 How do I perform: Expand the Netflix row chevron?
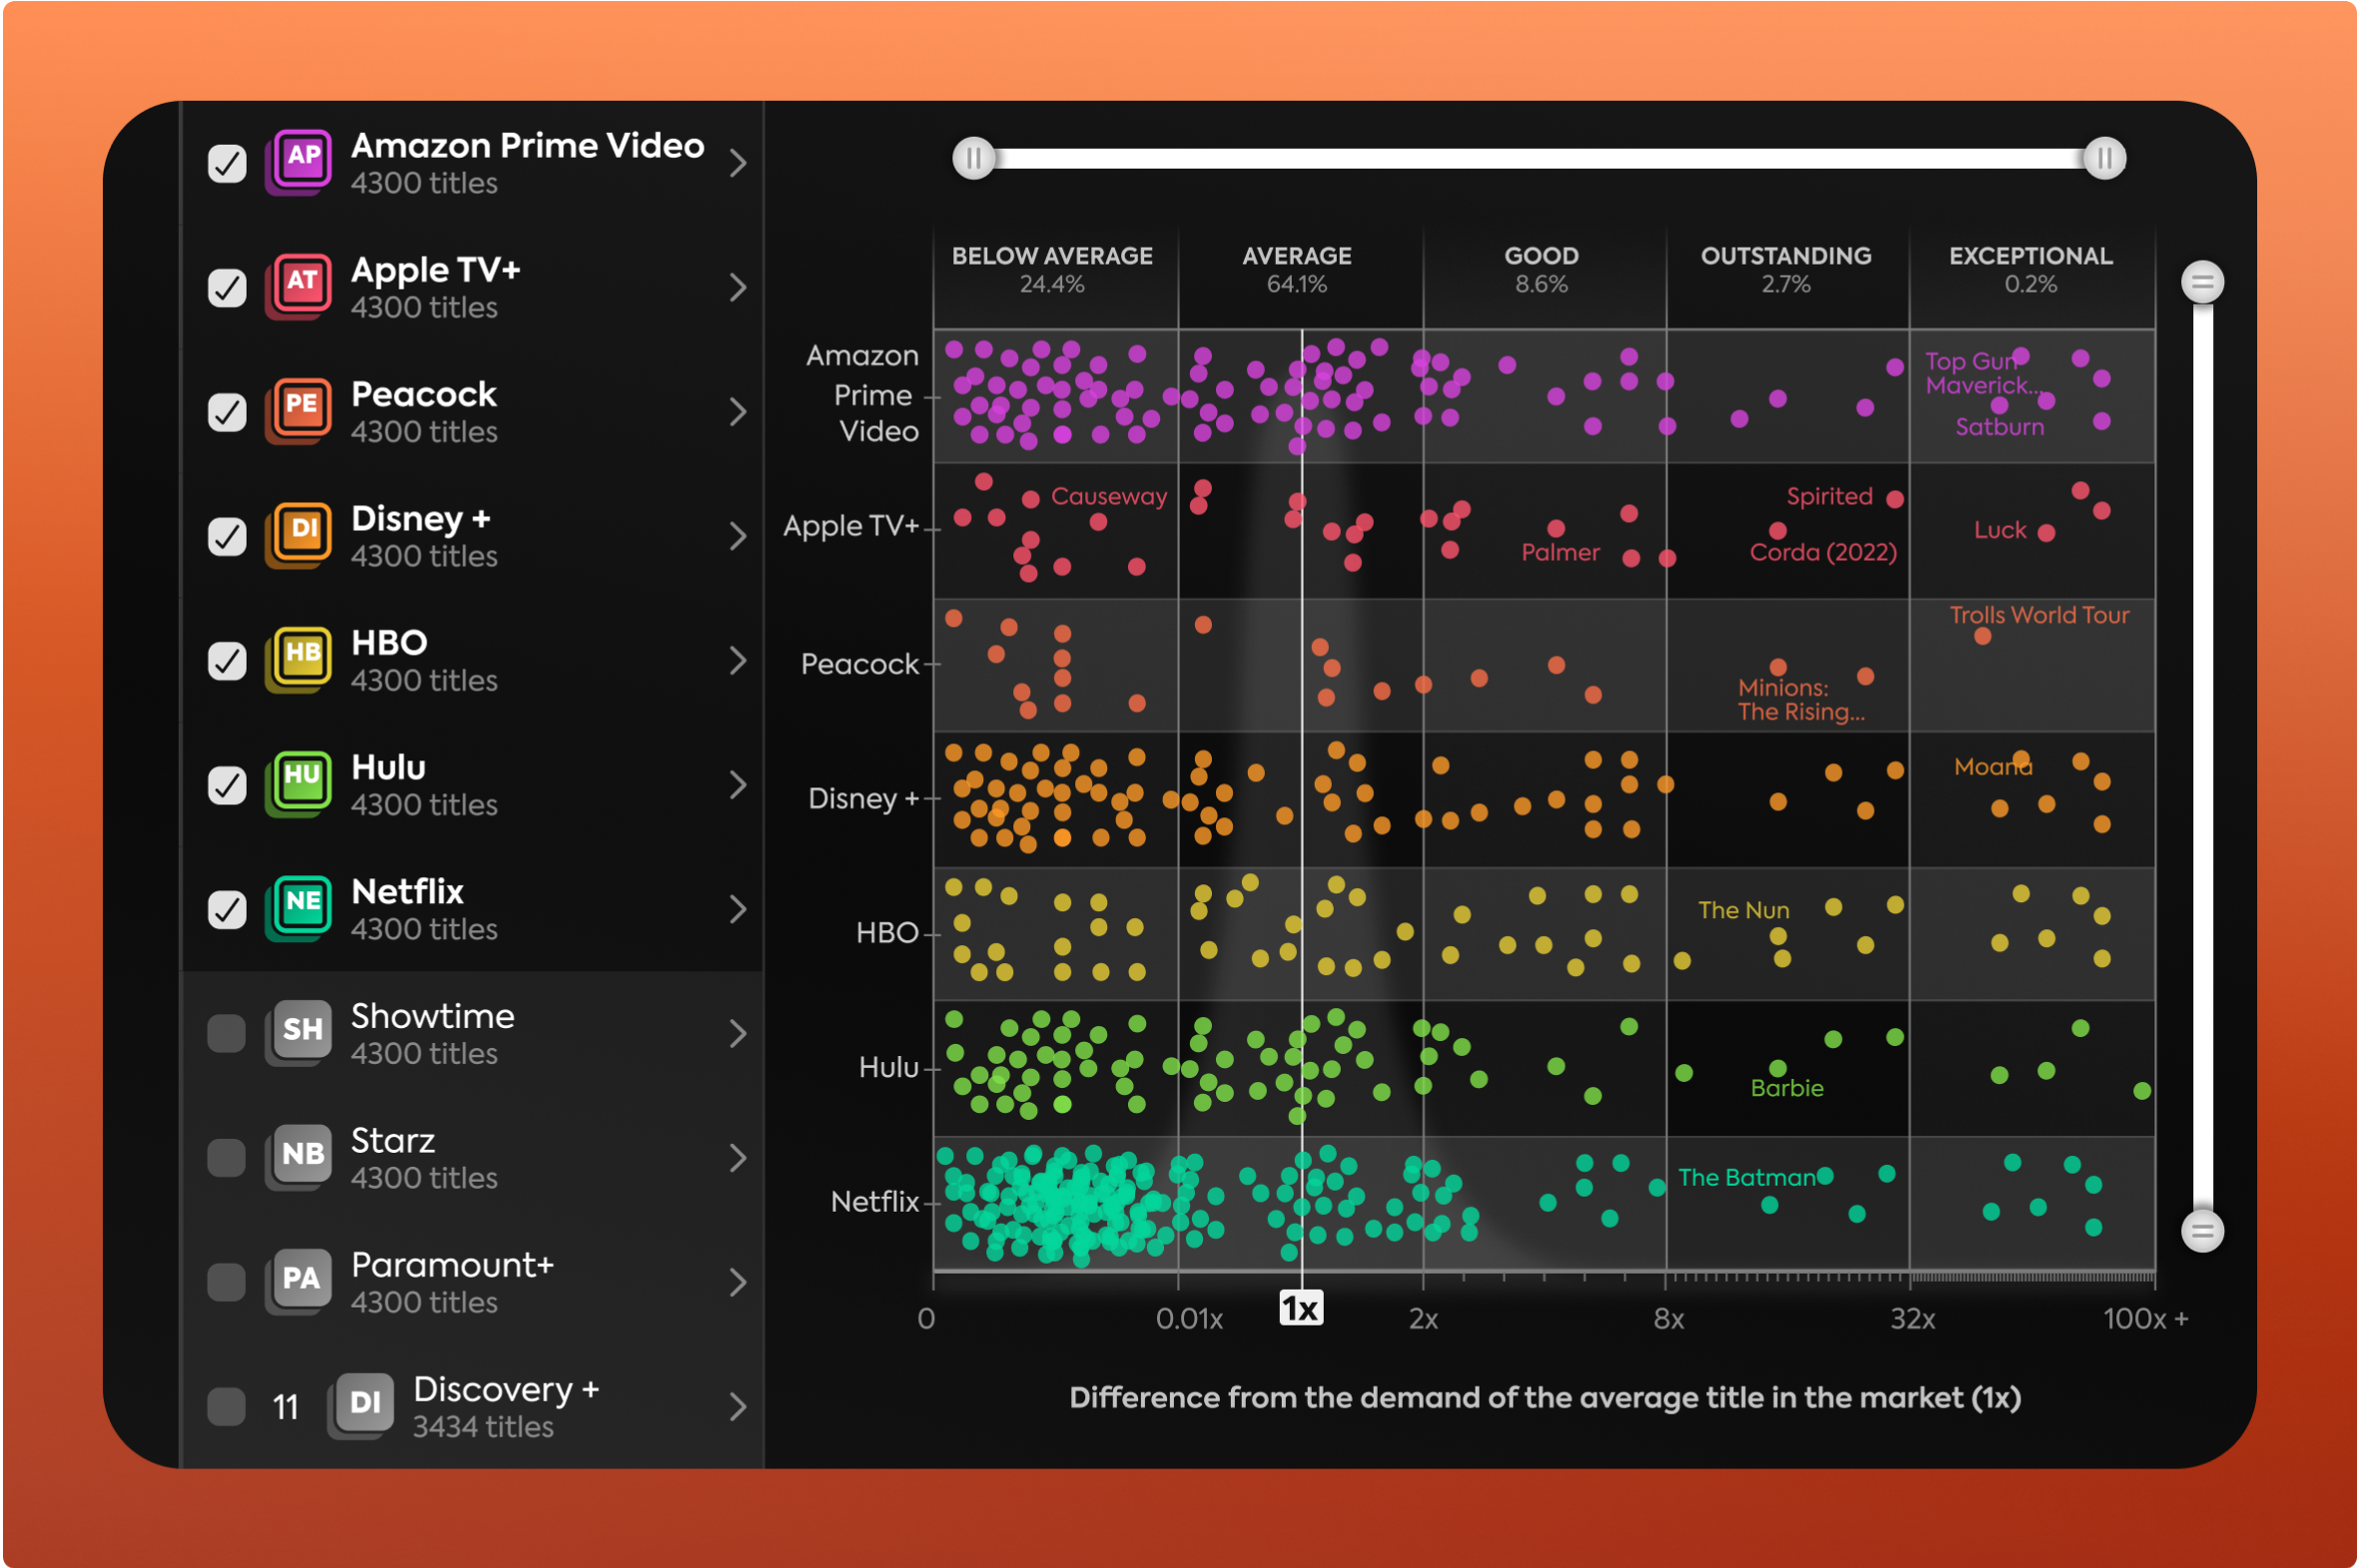click(738, 909)
